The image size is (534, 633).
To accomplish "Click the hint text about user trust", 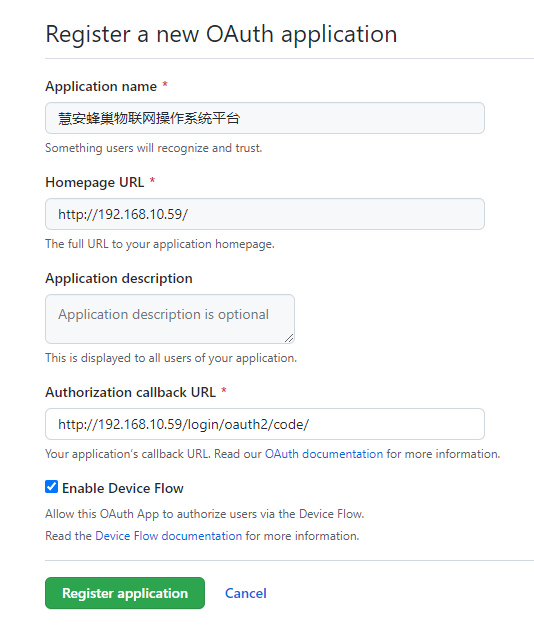I will pyautogui.click(x=153, y=148).
